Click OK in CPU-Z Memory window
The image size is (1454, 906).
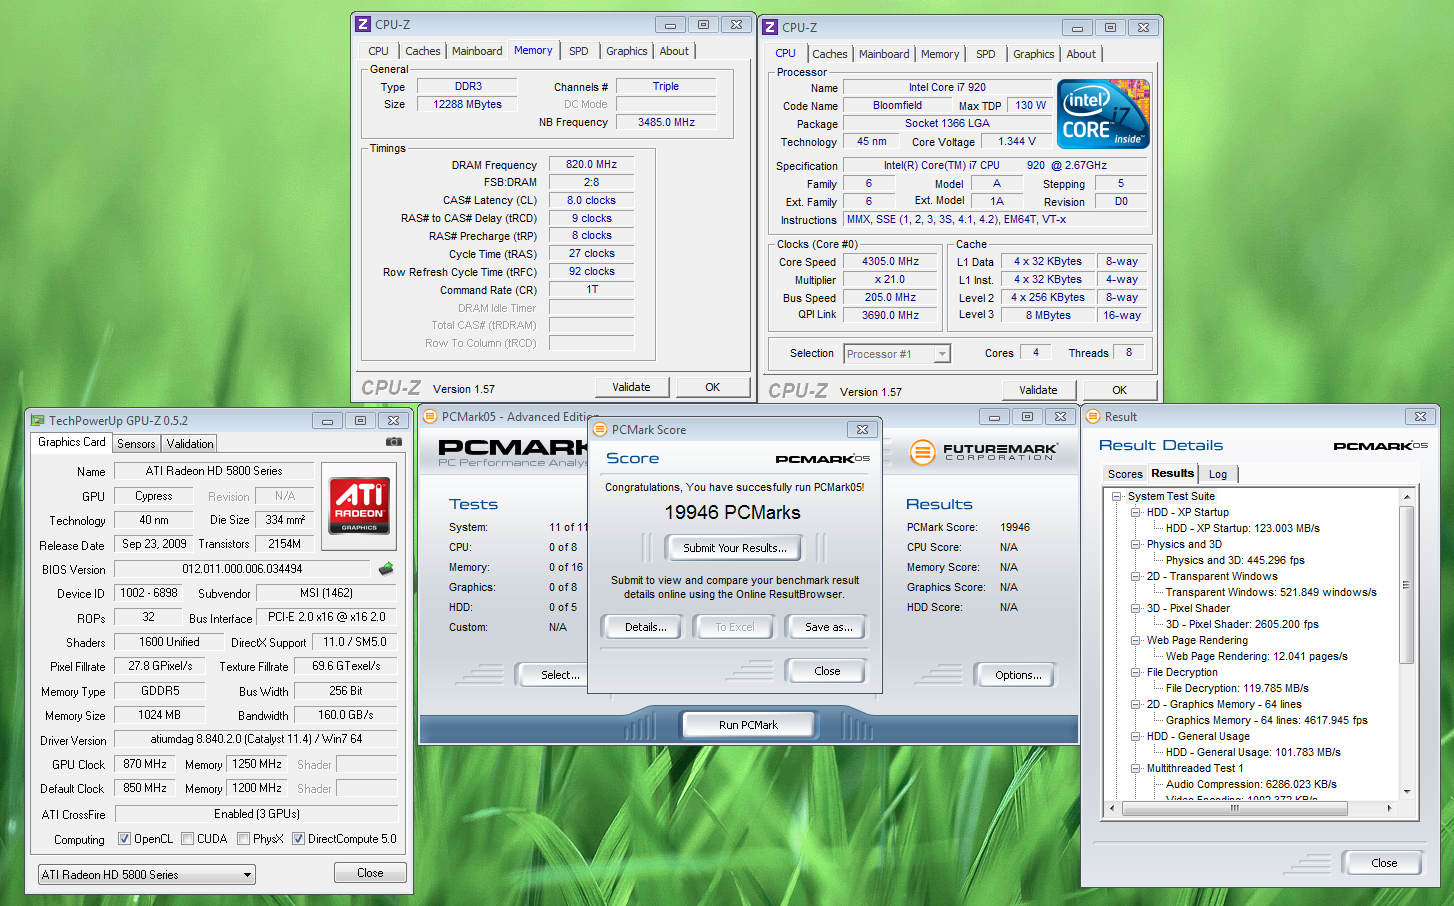(712, 387)
